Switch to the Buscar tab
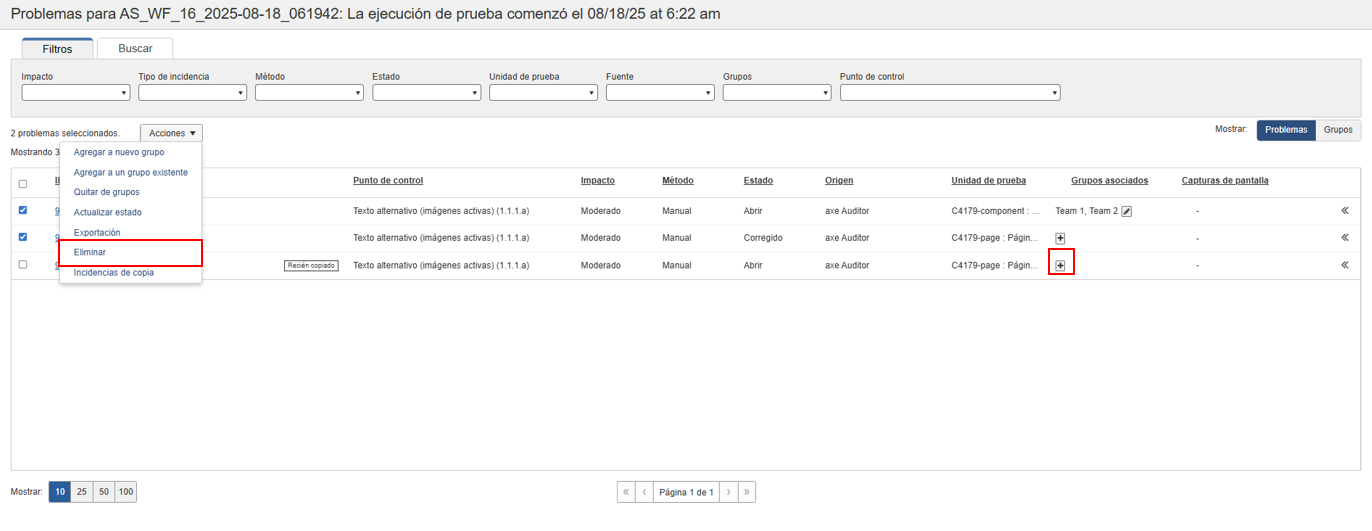 [x=135, y=48]
